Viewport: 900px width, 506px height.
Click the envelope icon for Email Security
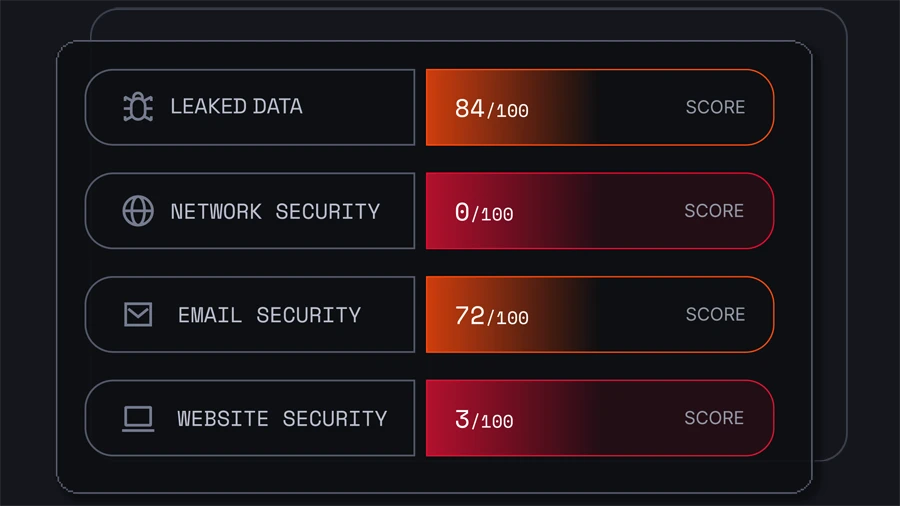coord(138,315)
